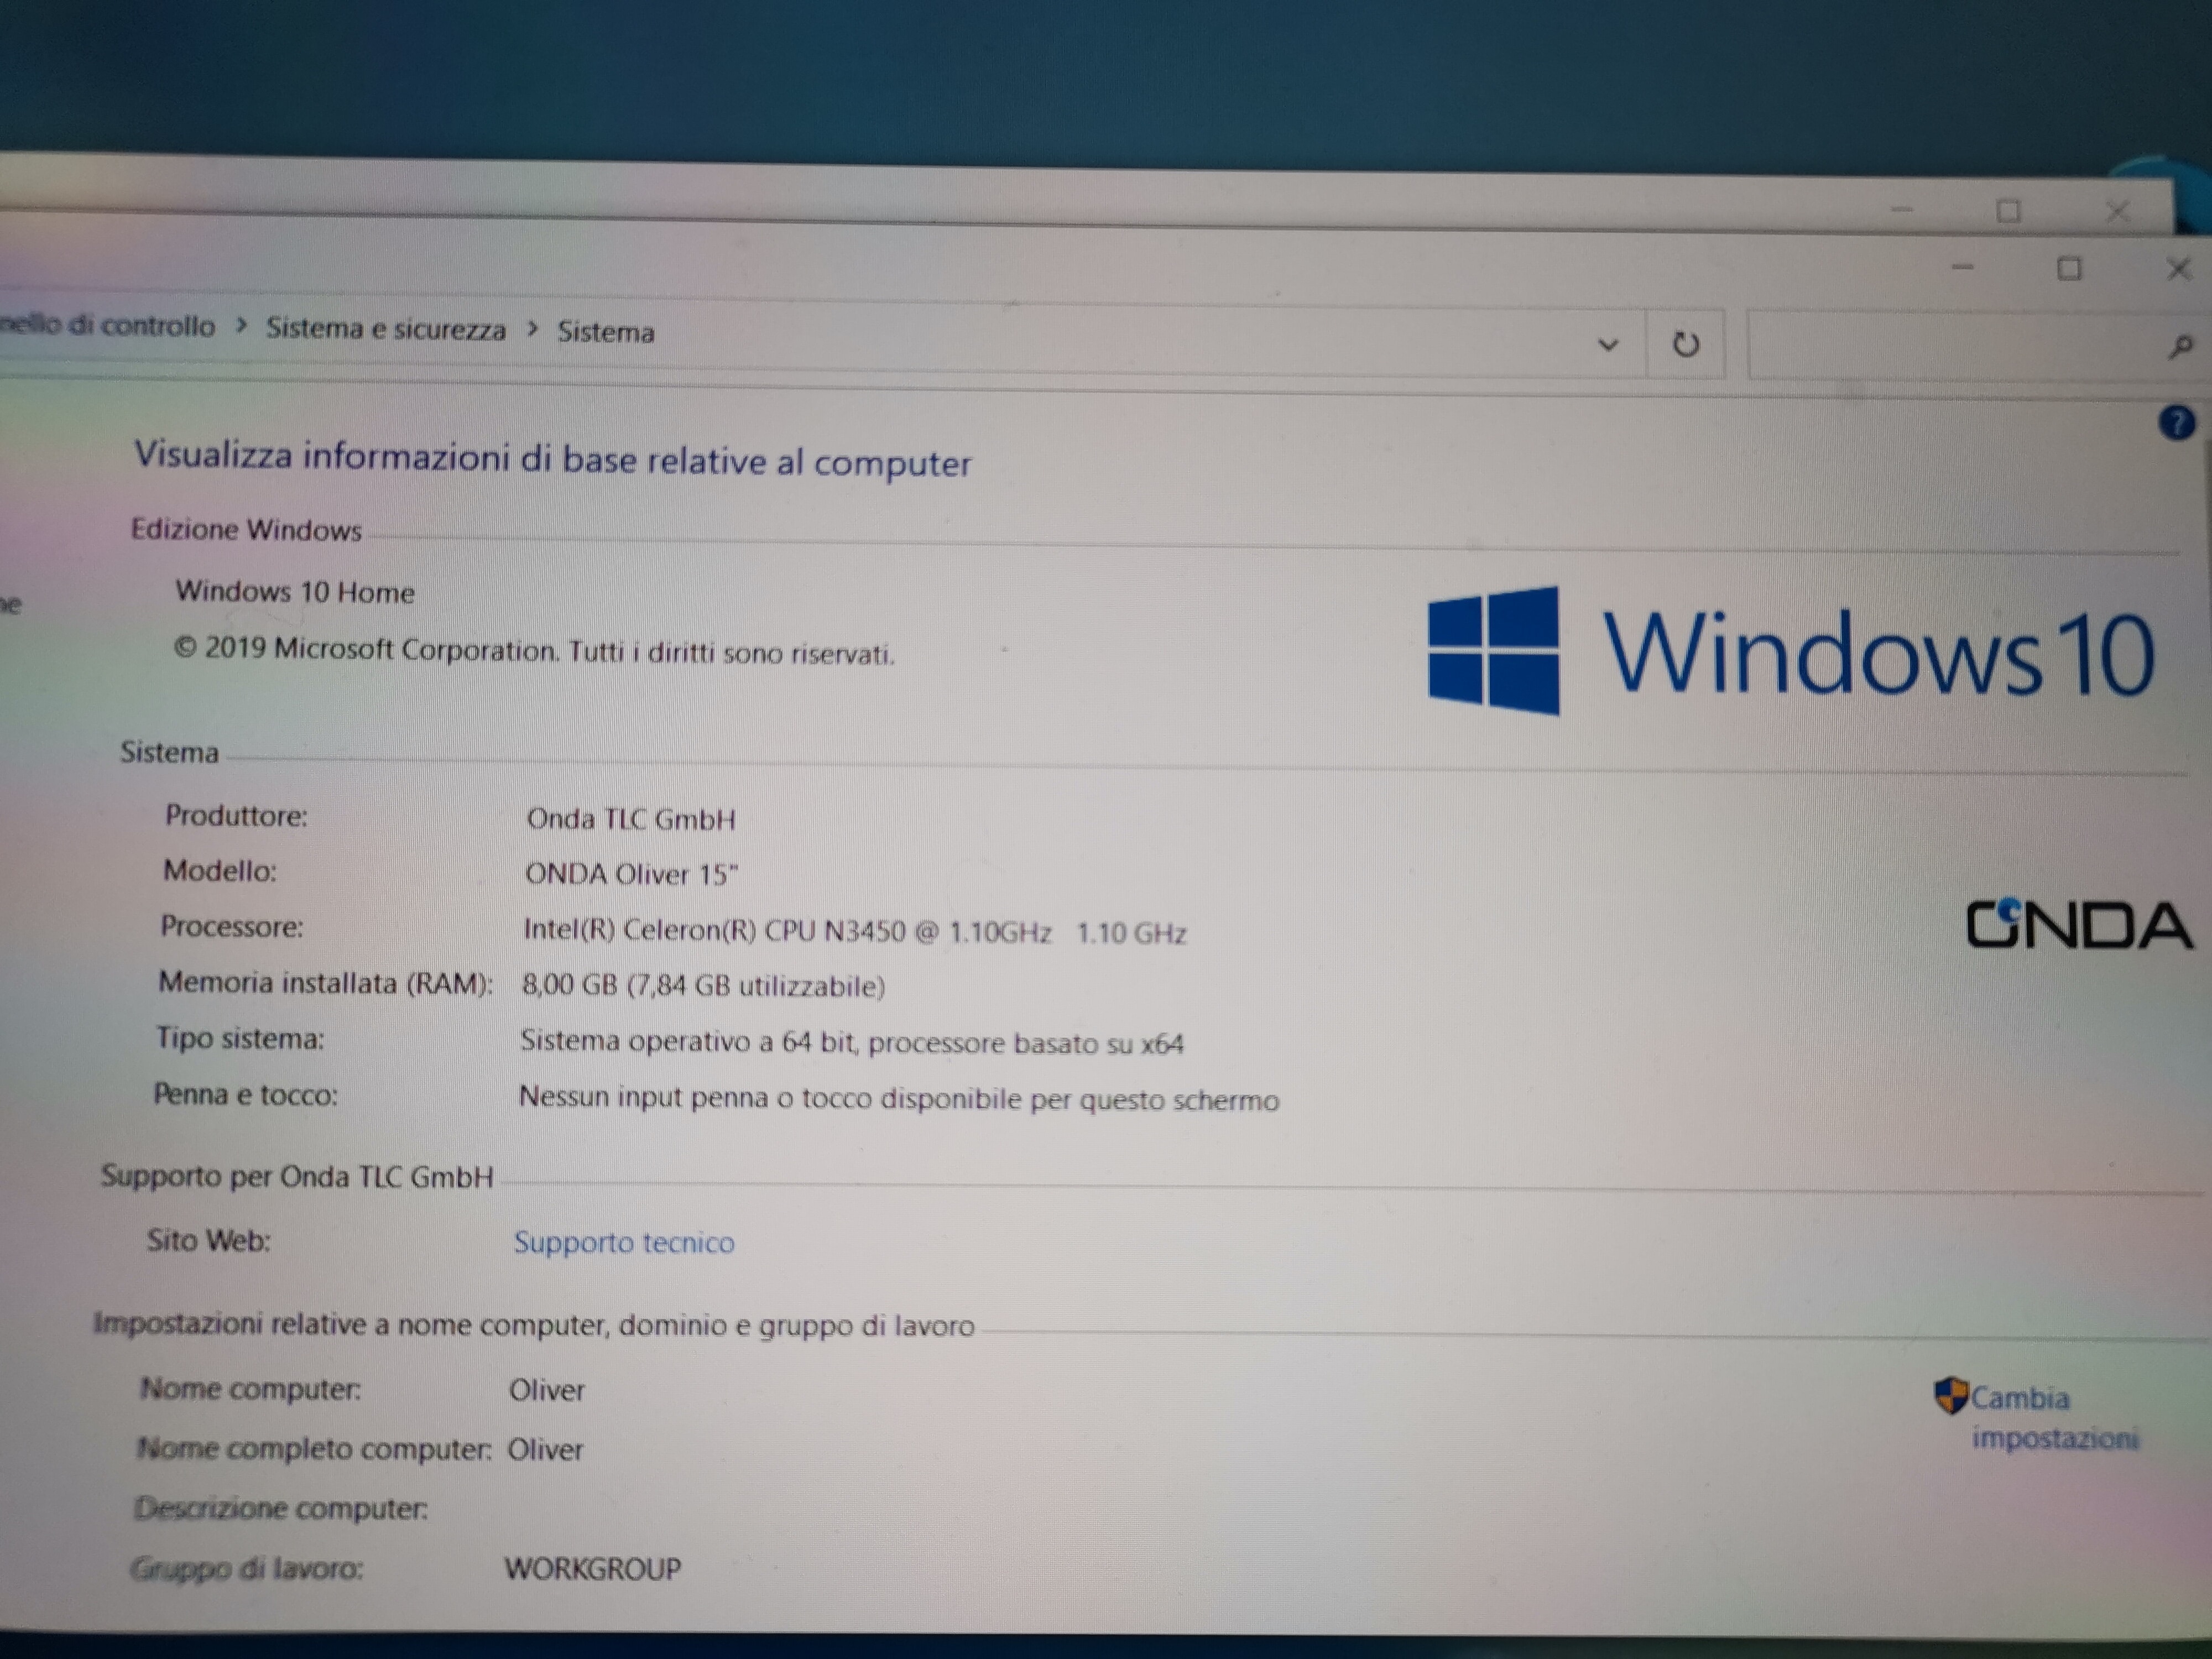Select the Sistema breadcrumb item
Viewport: 2212px width, 1659px height.
coord(605,332)
